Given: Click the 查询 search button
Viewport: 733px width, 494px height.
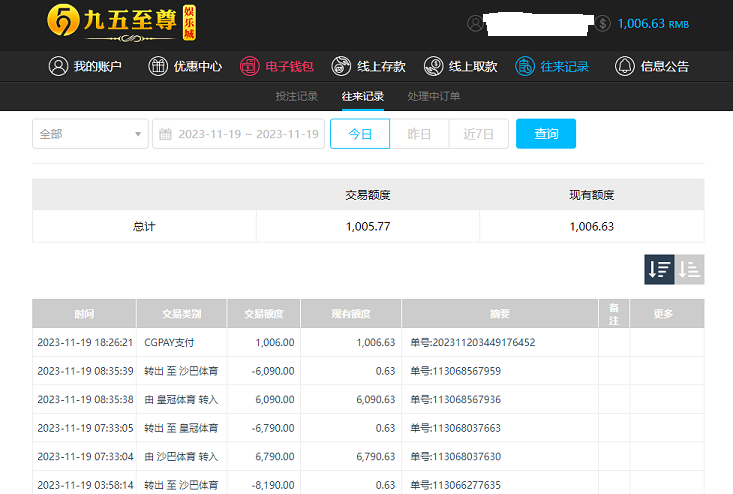Looking at the screenshot, I should pos(545,134).
